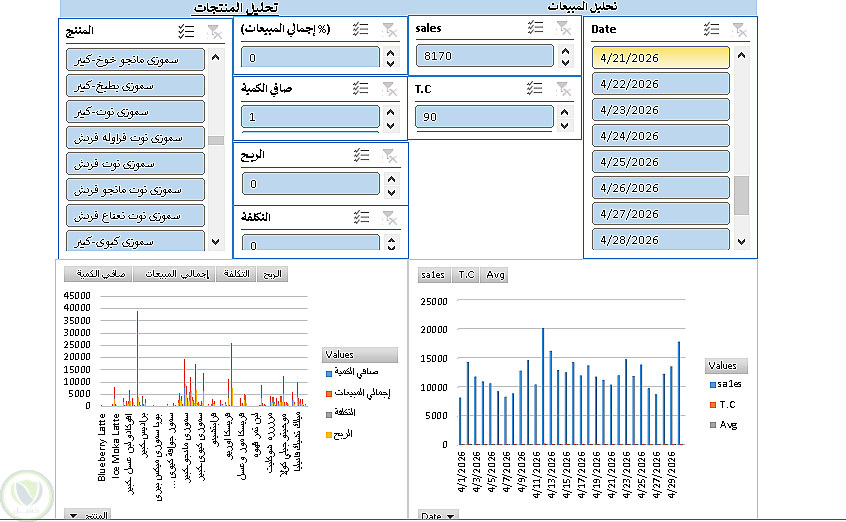Open the Date field dropdown under the chart
The image size is (846, 522).
(x=438, y=516)
